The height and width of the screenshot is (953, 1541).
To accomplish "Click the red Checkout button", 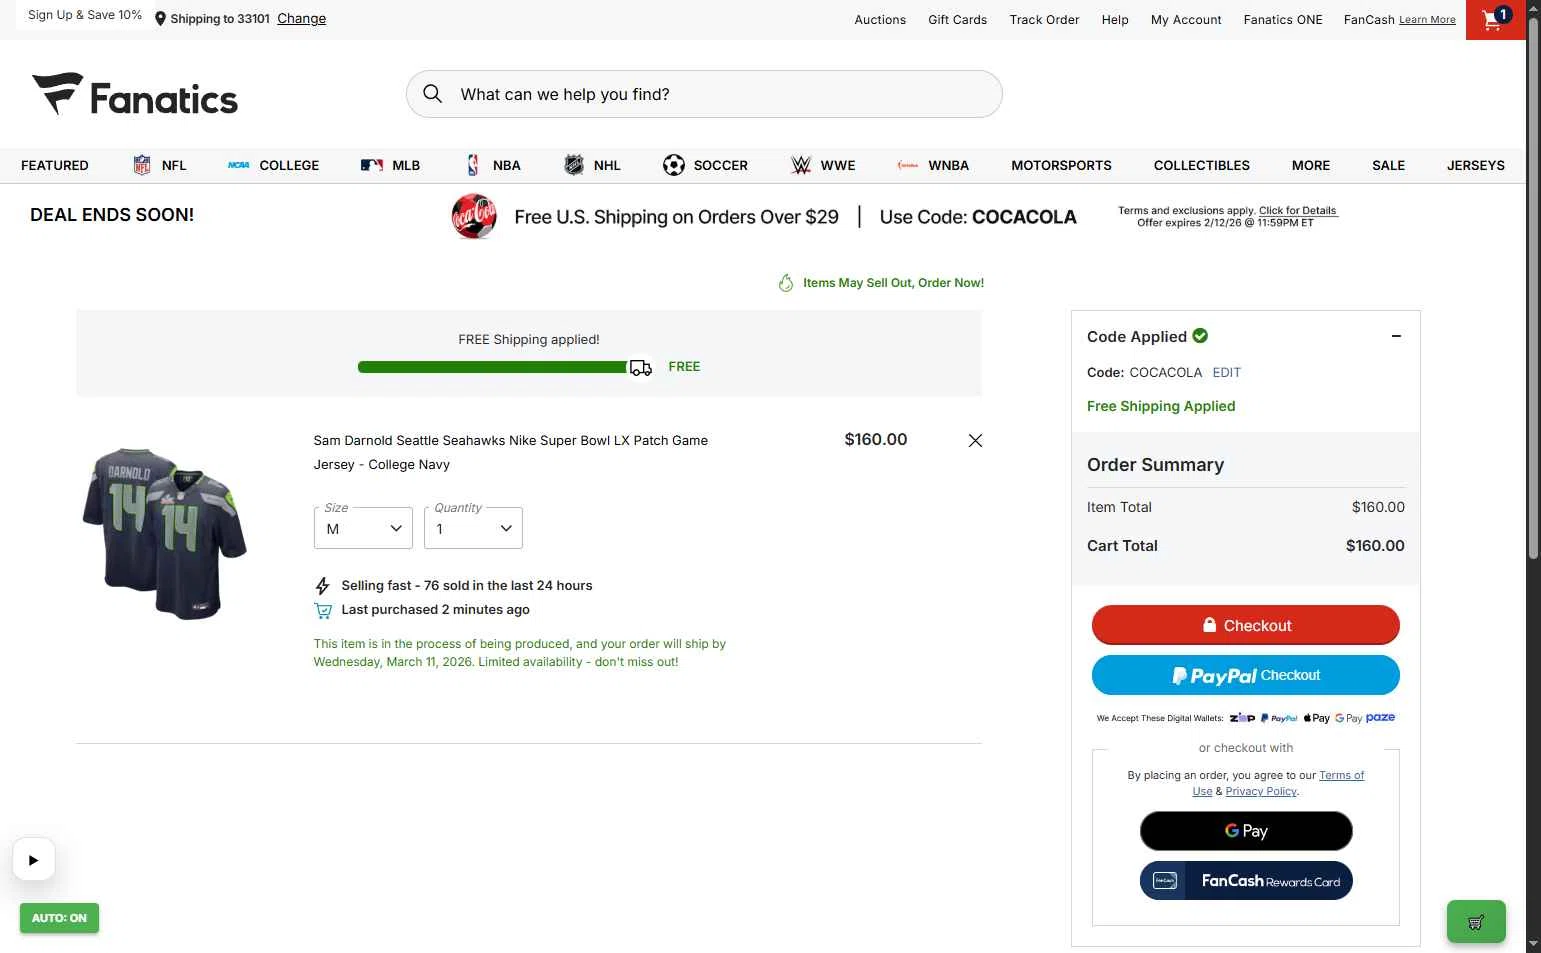I will point(1245,625).
